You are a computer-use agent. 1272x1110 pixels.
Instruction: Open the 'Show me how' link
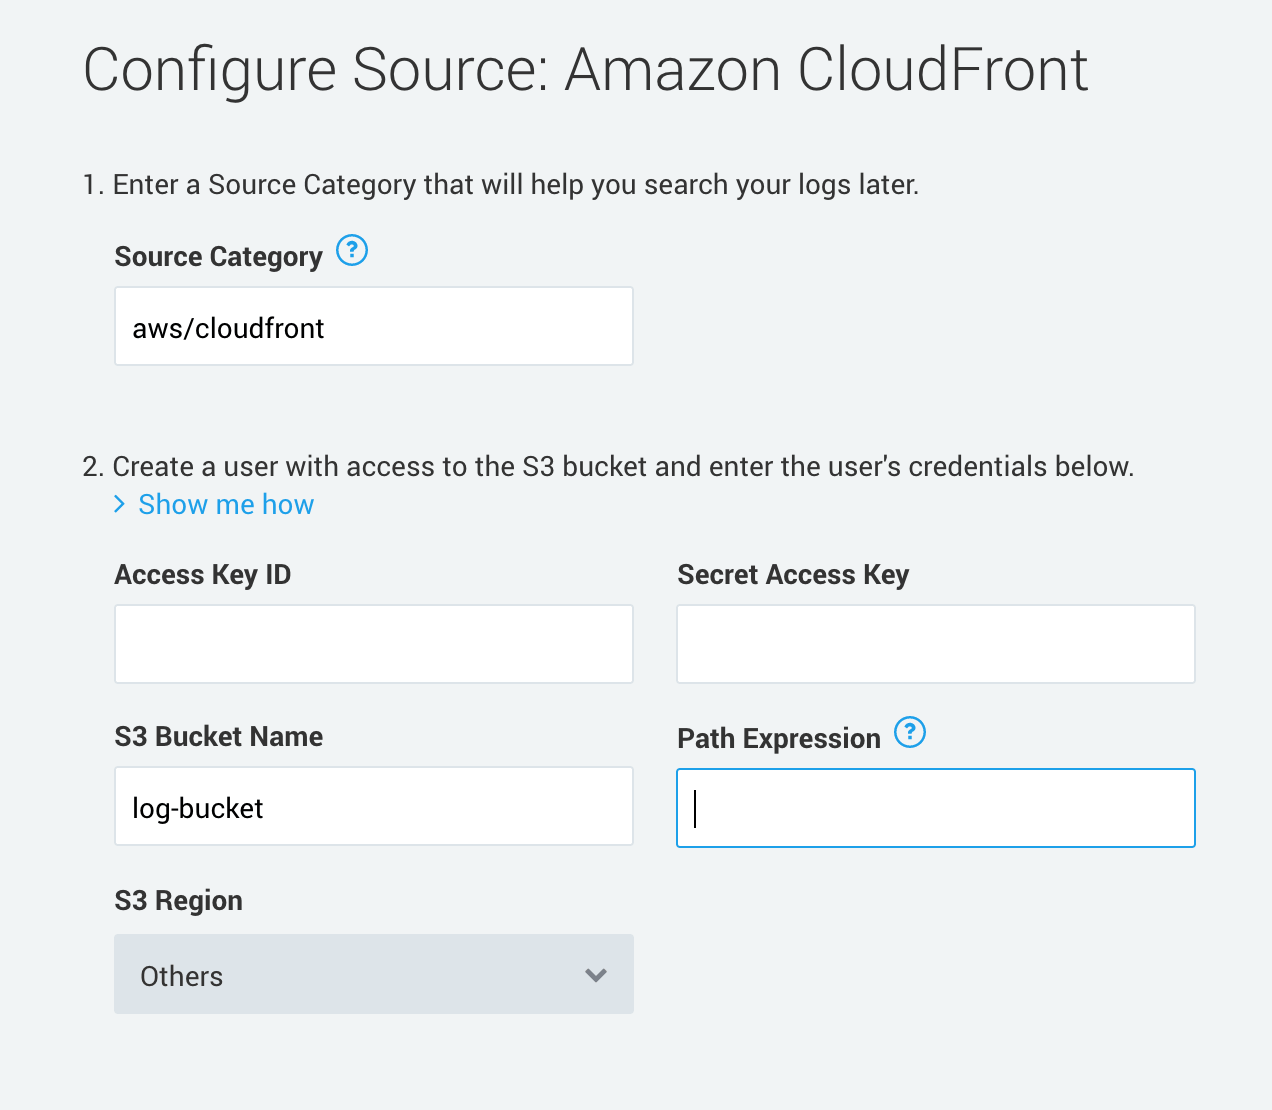point(226,505)
